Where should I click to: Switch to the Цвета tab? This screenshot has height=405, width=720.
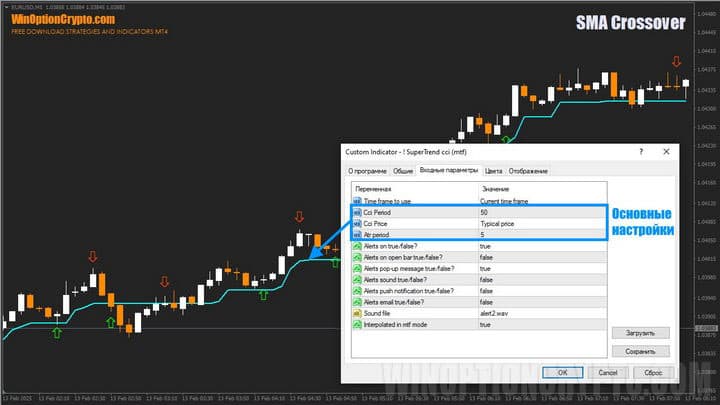click(x=494, y=171)
